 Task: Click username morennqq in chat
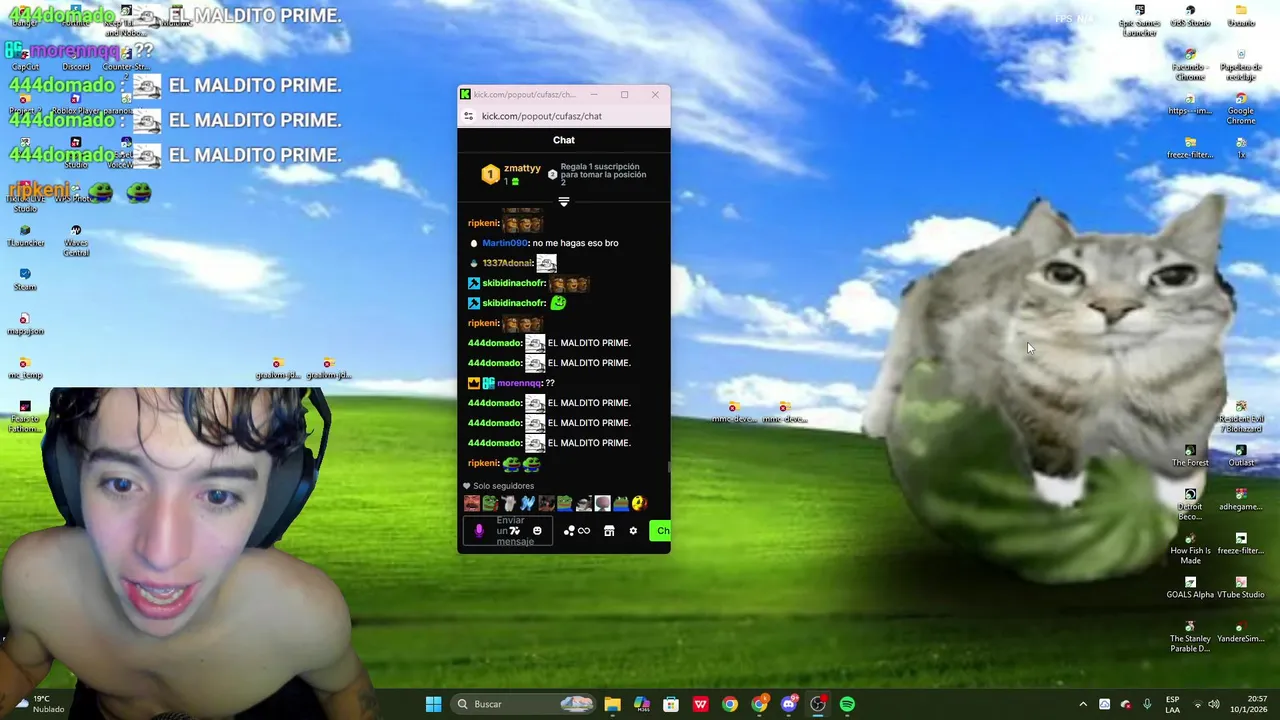pos(519,383)
